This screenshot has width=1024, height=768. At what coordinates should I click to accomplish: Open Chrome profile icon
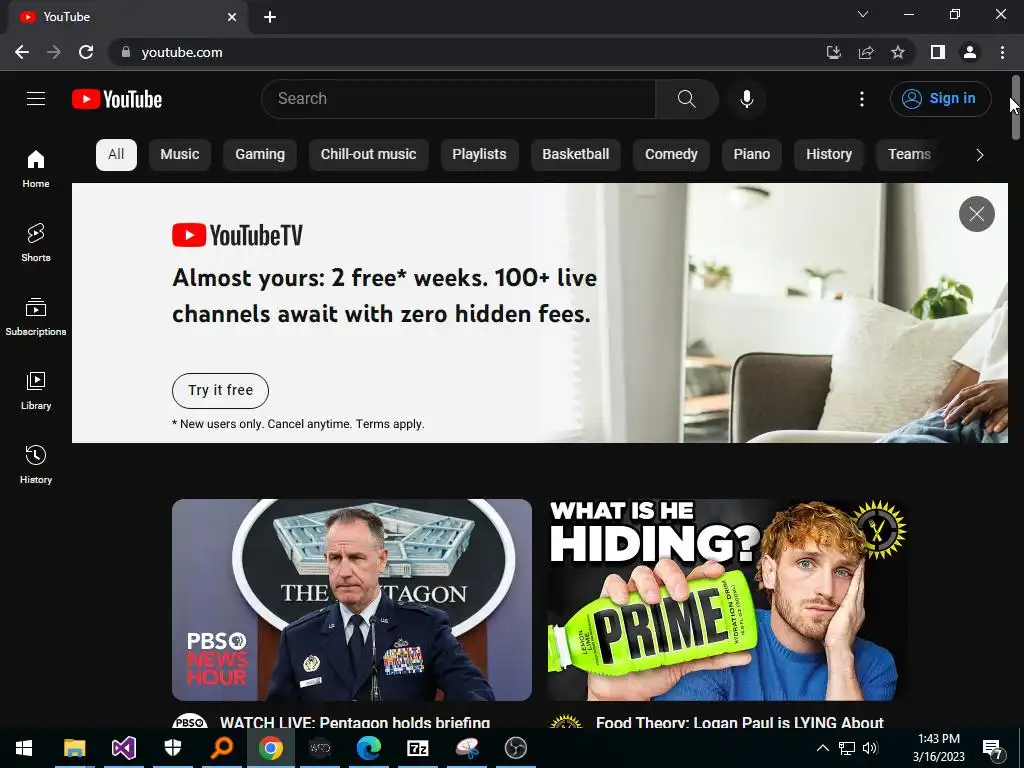[970, 52]
